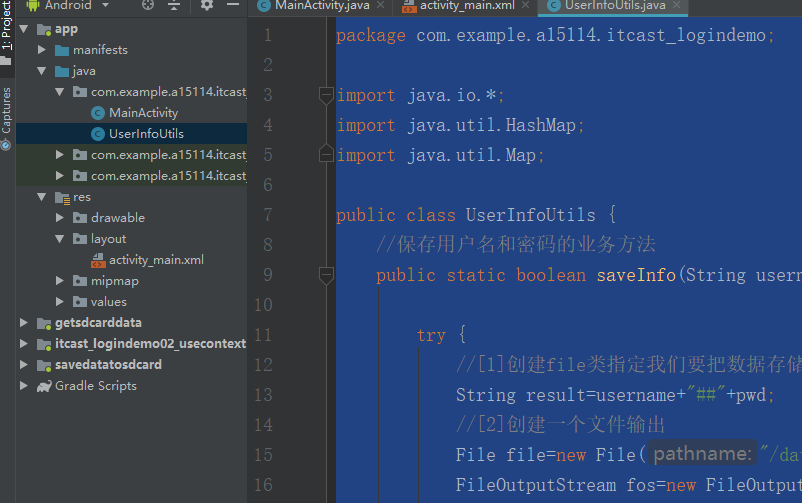Select the drawable folder row
This screenshot has height=503, width=802.
131,217
